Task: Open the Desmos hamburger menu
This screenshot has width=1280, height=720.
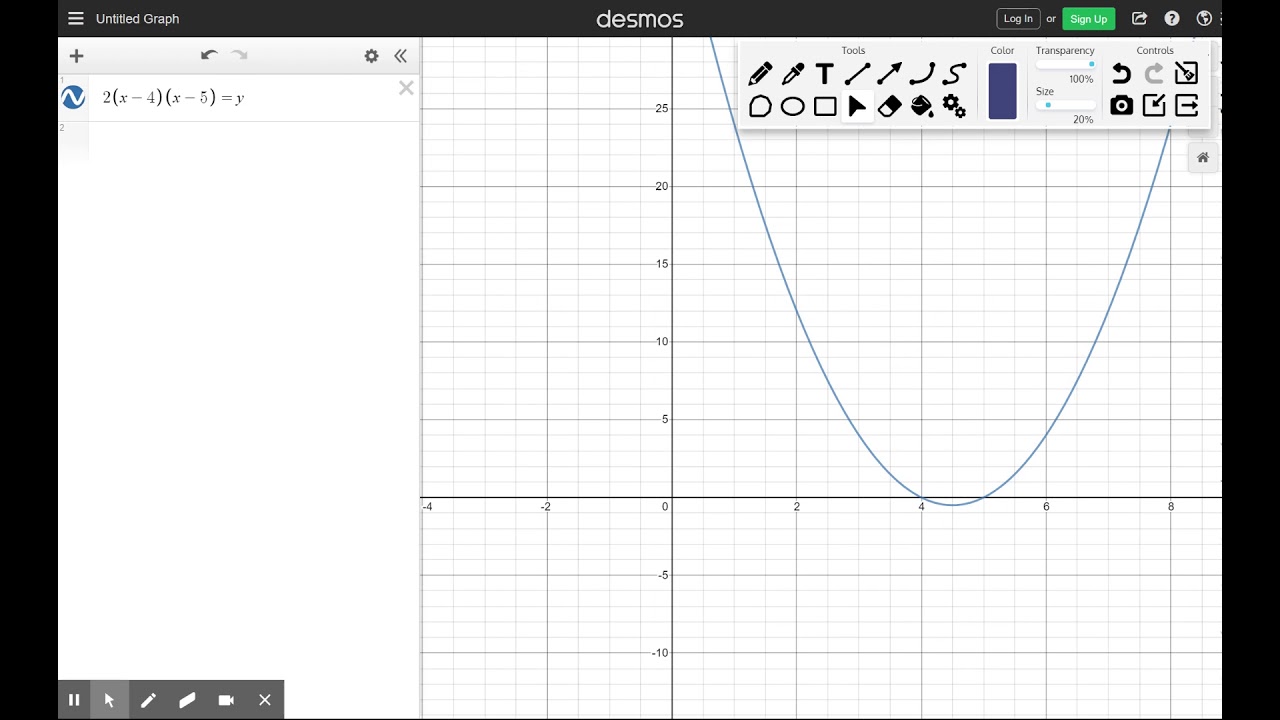Action: tap(76, 18)
